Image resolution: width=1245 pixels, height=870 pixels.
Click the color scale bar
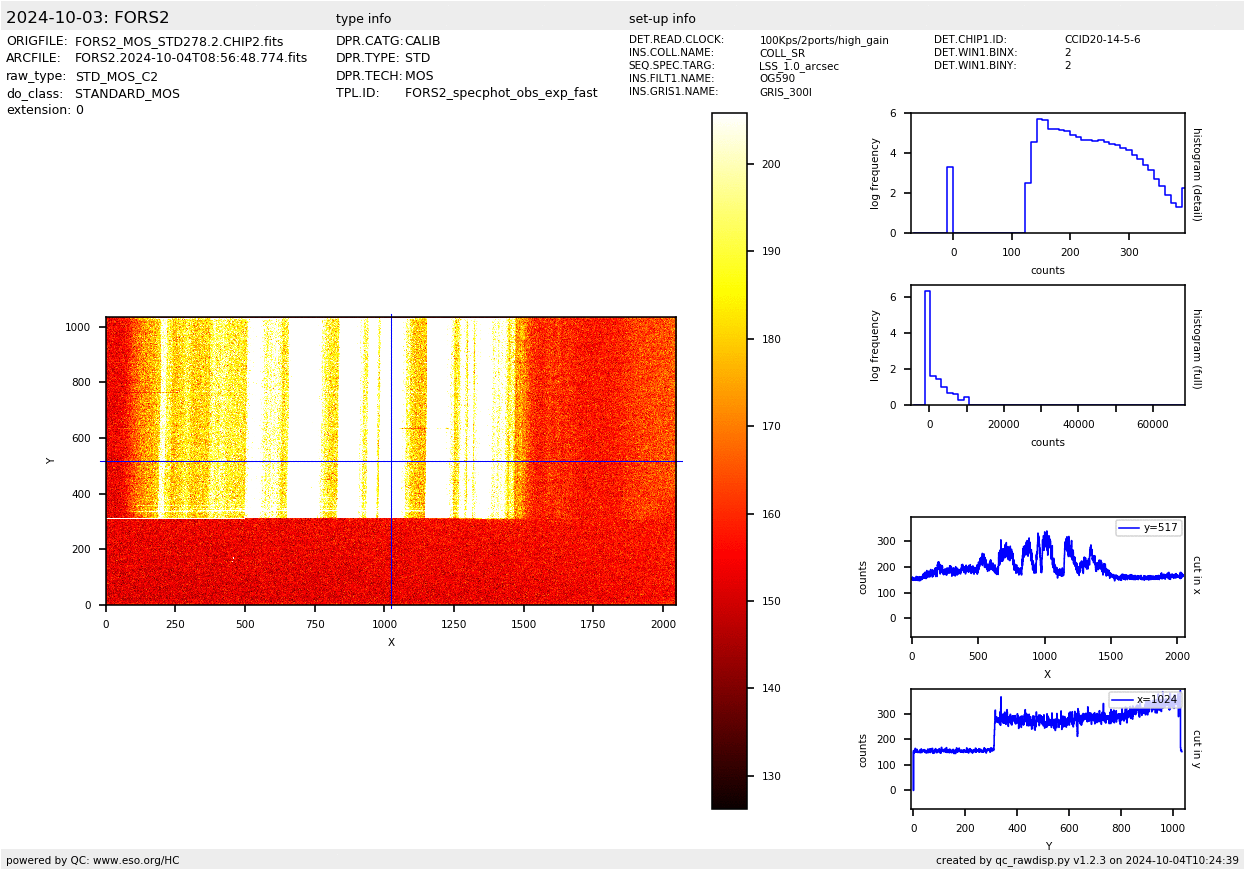[x=729, y=460]
